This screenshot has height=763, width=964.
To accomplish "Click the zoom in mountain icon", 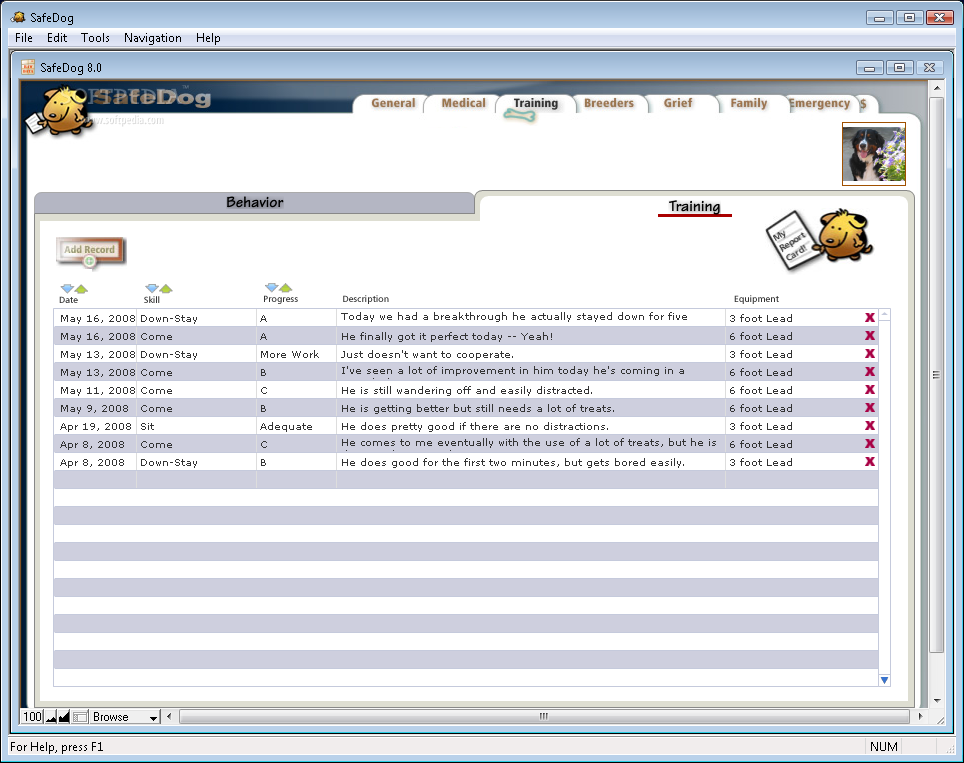I will pos(64,717).
